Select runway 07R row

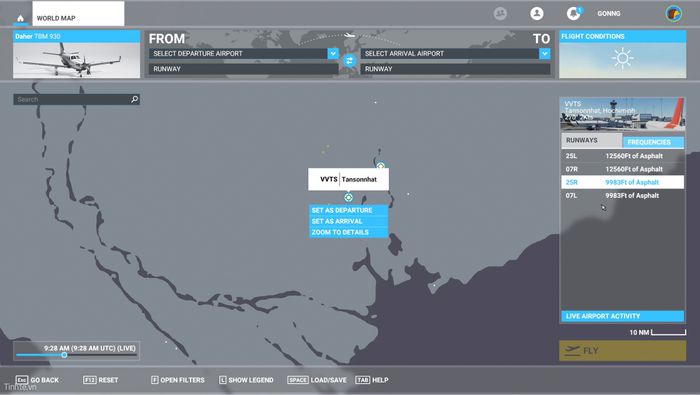coord(622,169)
